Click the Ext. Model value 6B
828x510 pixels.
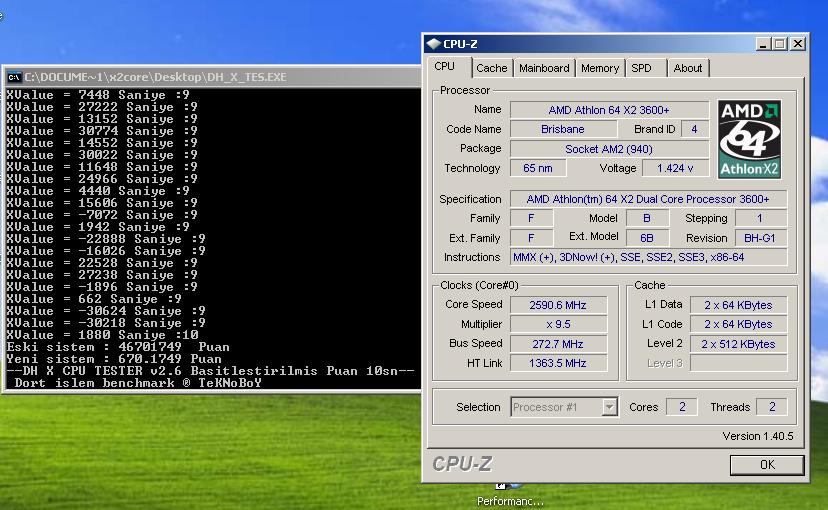point(647,238)
